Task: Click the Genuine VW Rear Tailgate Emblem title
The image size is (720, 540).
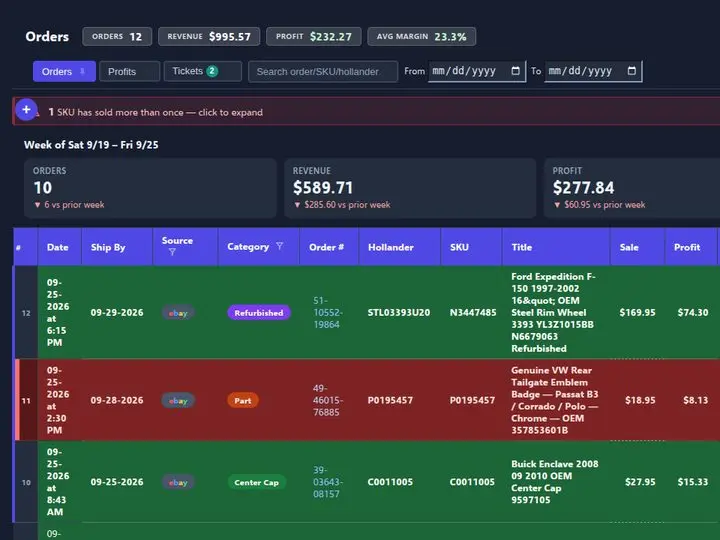Action: pyautogui.click(x=554, y=400)
